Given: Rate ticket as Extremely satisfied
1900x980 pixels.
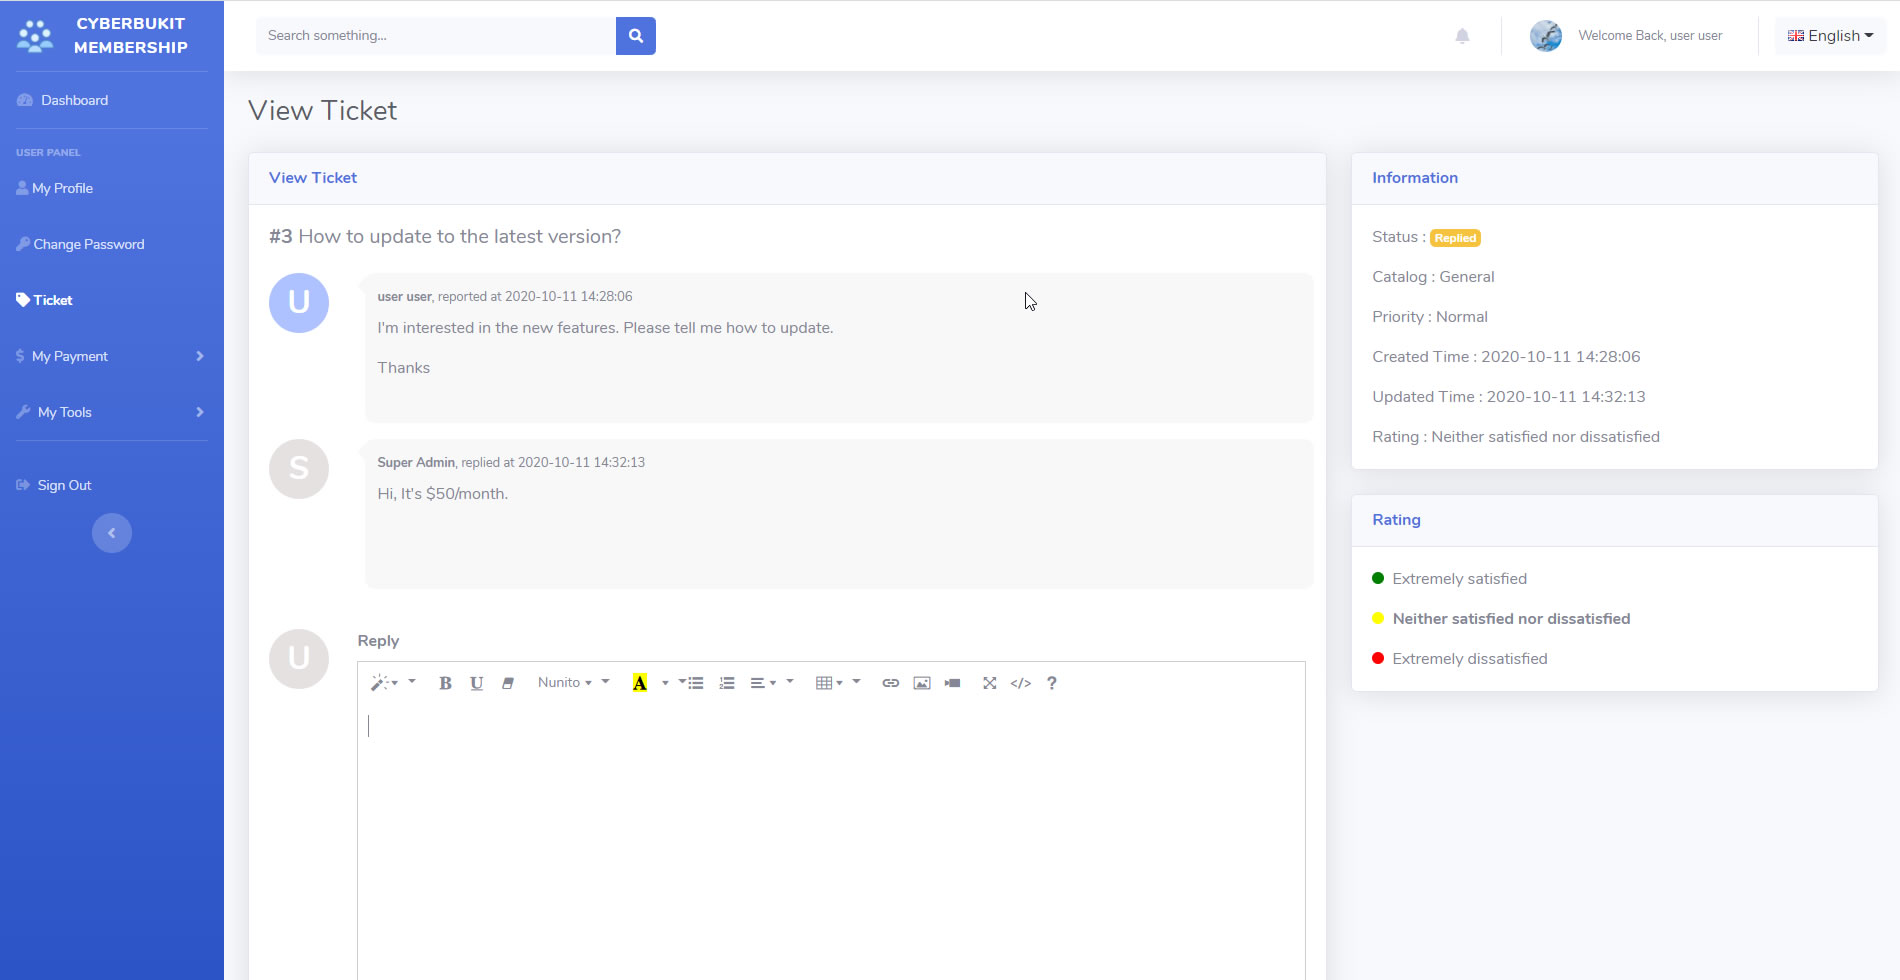Looking at the screenshot, I should pyautogui.click(x=1458, y=579).
